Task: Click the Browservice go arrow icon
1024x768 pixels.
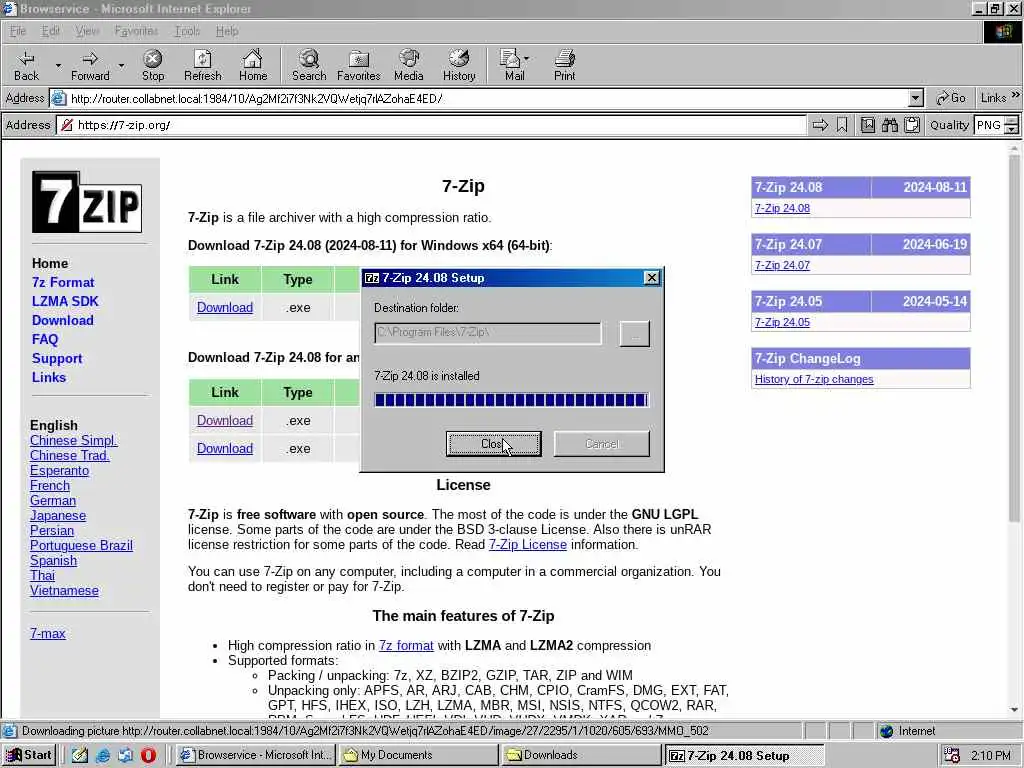Action: [x=820, y=125]
